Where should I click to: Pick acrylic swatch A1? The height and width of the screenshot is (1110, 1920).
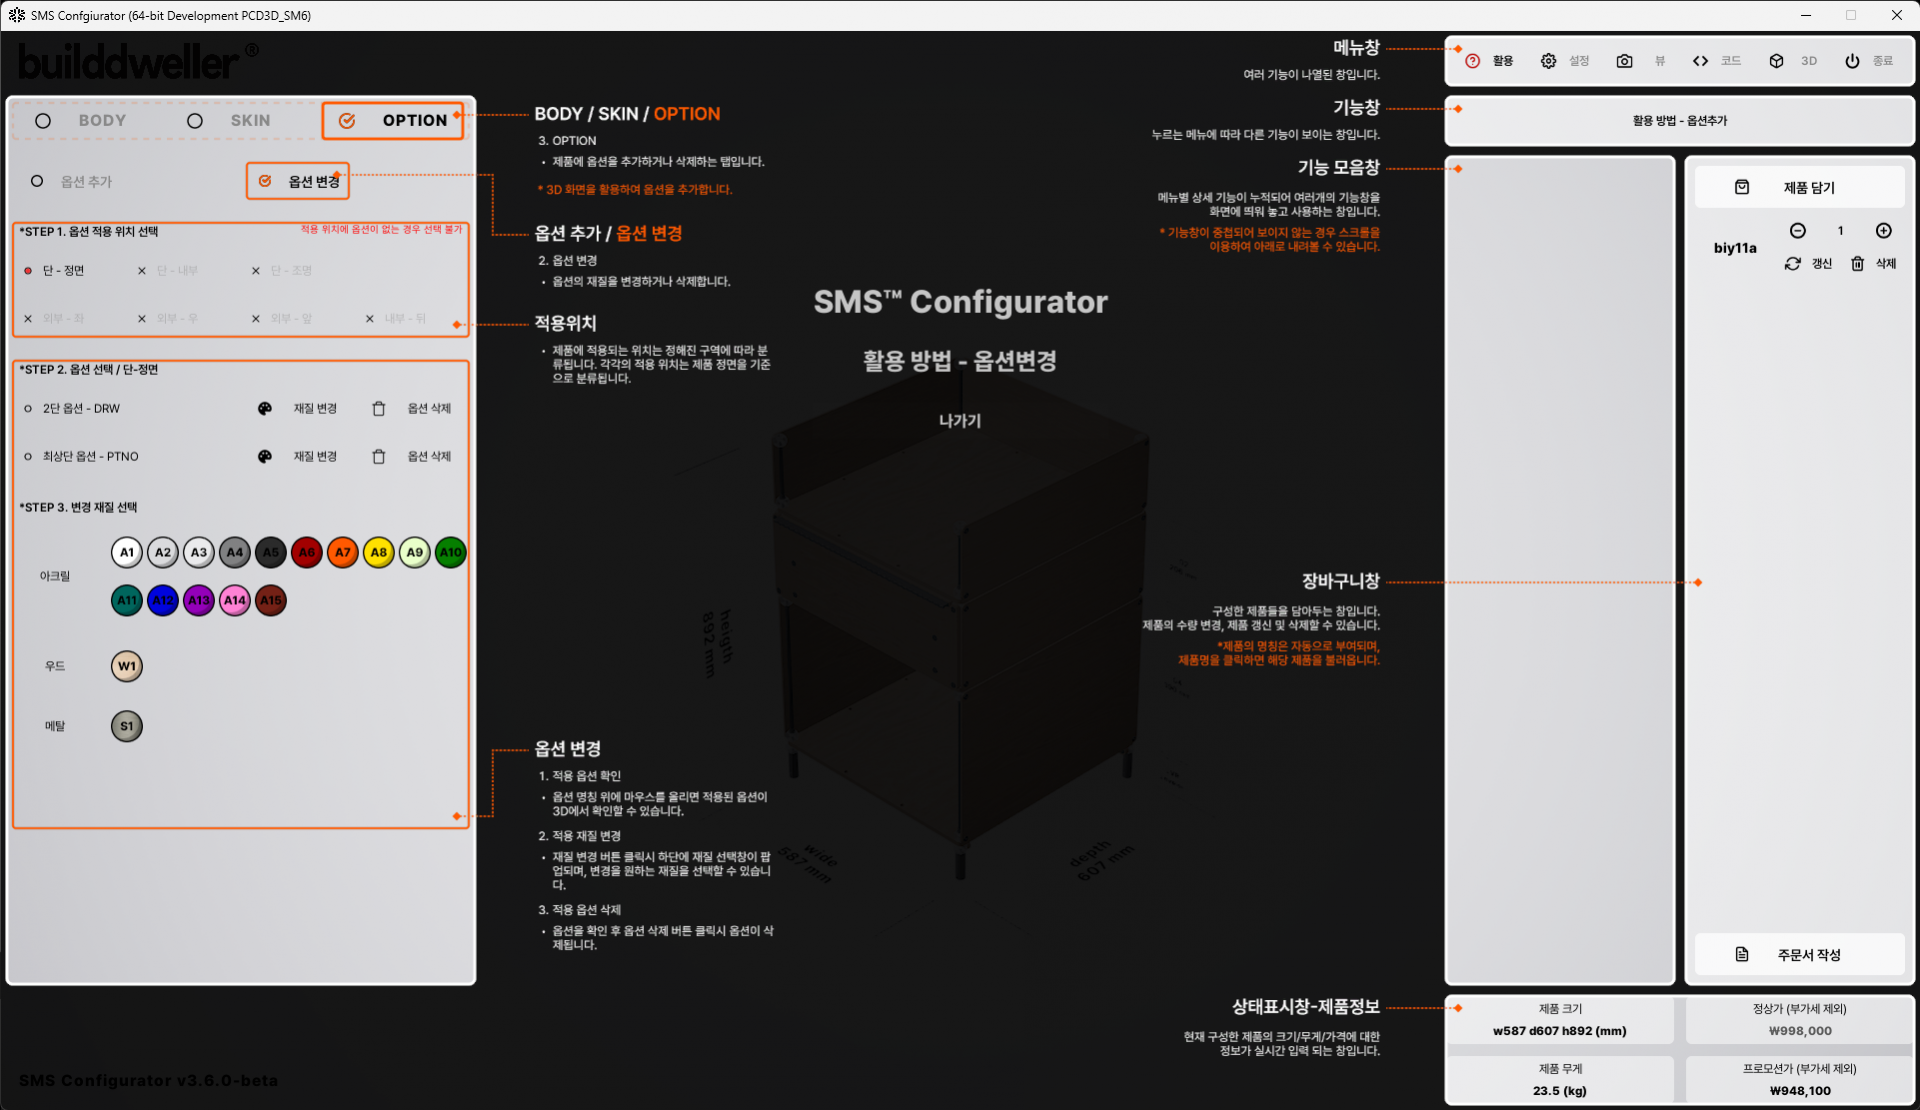127,553
